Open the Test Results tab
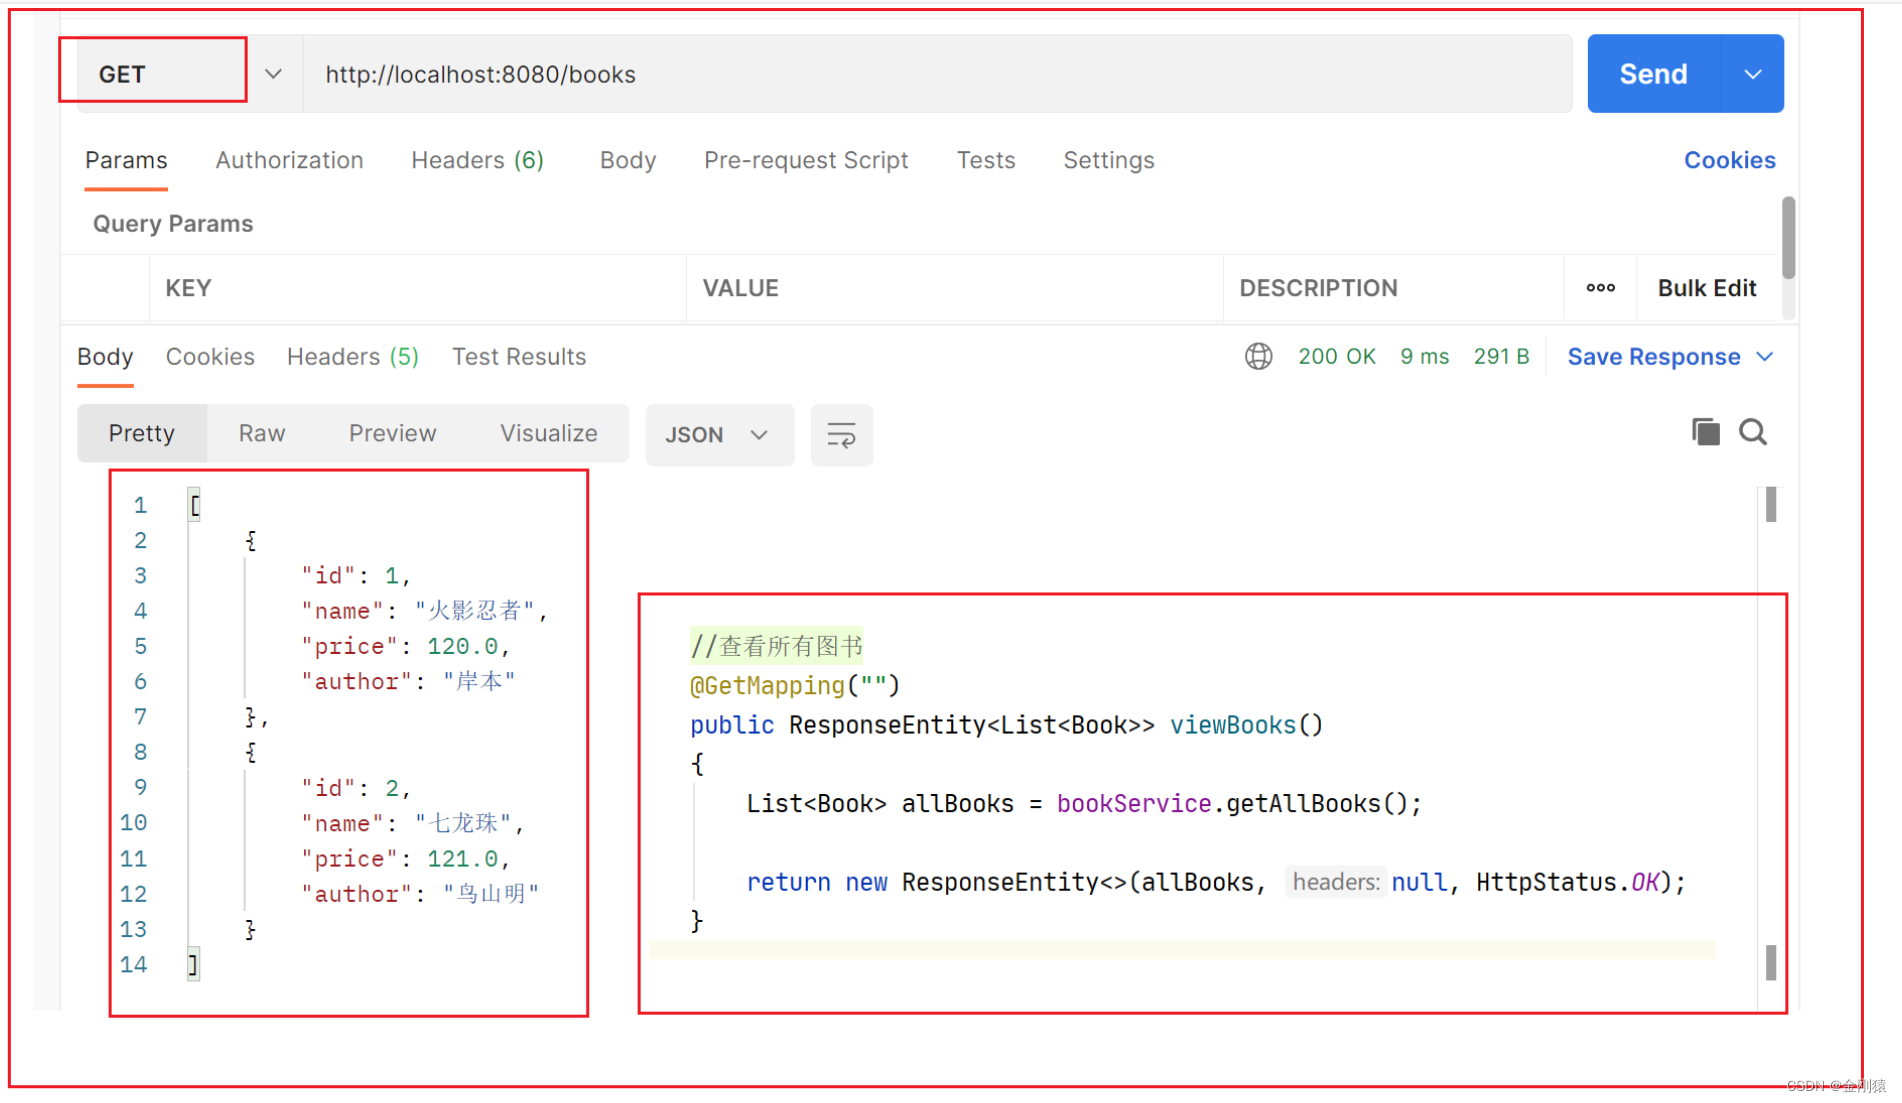Image resolution: width=1902 pixels, height=1103 pixels. point(519,357)
